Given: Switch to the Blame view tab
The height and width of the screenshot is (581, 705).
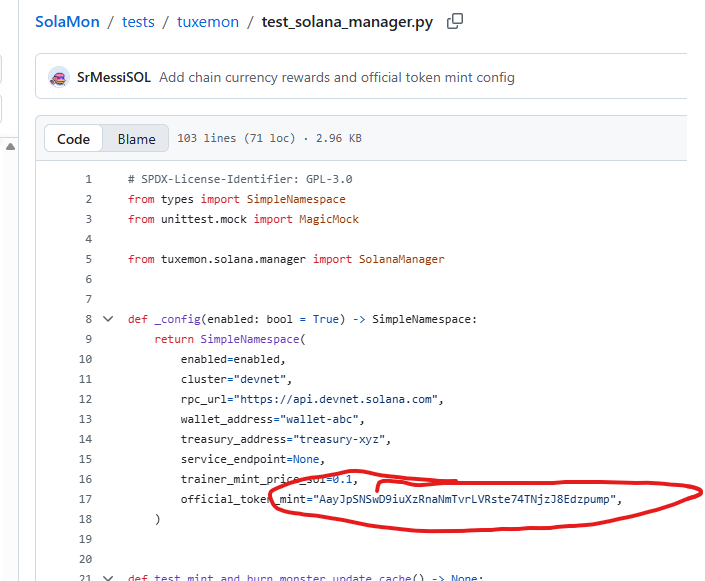Looking at the screenshot, I should [x=136, y=139].
